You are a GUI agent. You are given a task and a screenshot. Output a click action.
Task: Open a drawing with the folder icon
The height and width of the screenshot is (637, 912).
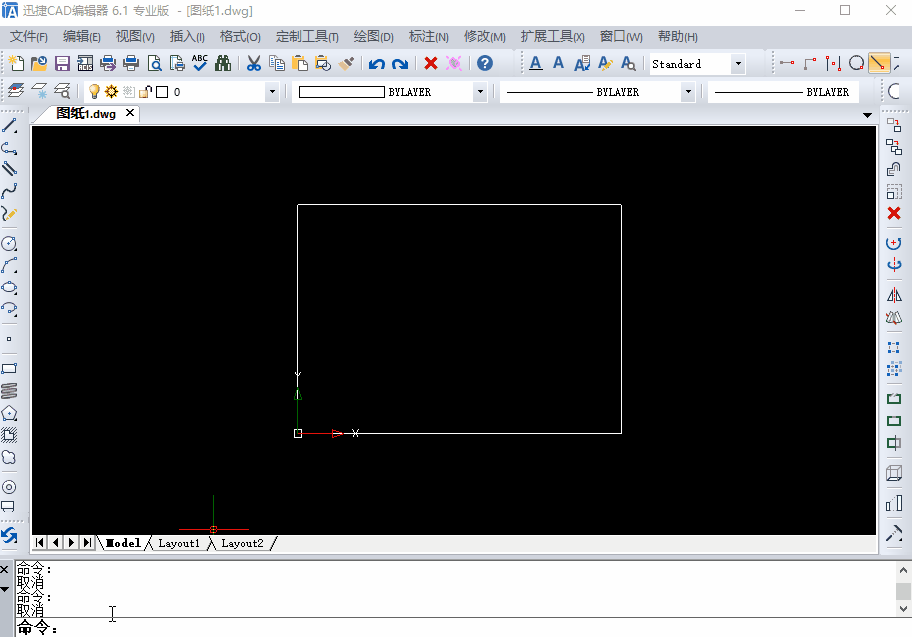39,63
